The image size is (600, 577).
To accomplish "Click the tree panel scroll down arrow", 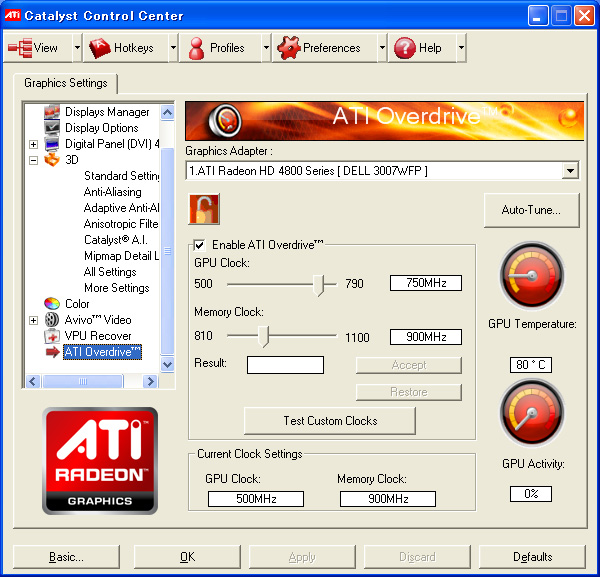I will [x=167, y=364].
